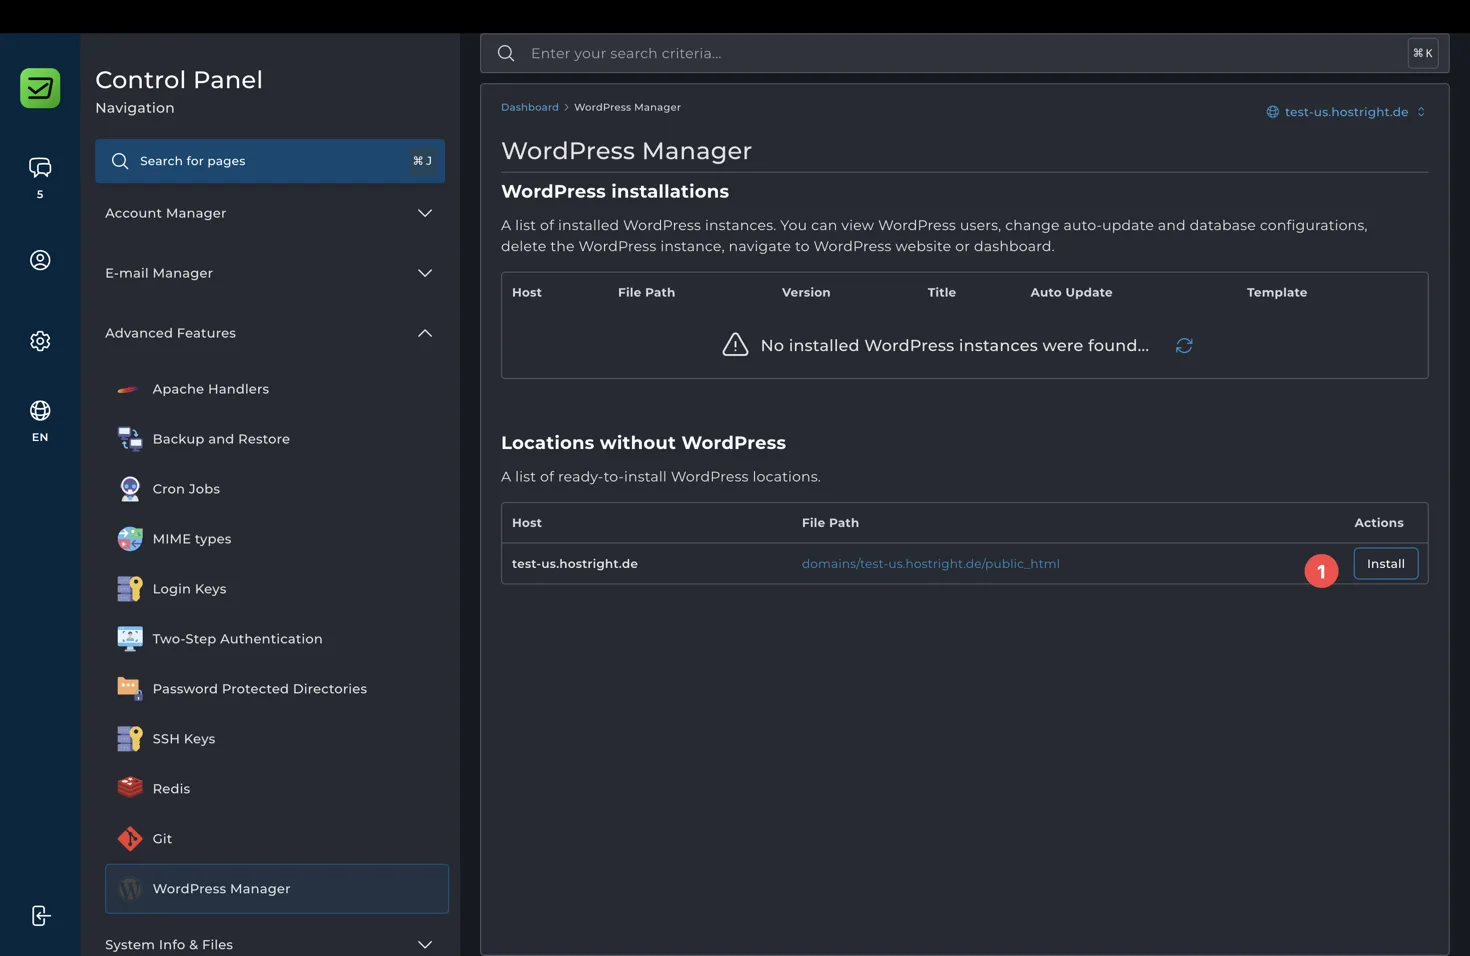Screen dimensions: 1470x956
Task: Open the SSH Keys menu entry
Action: [x=277, y=739]
